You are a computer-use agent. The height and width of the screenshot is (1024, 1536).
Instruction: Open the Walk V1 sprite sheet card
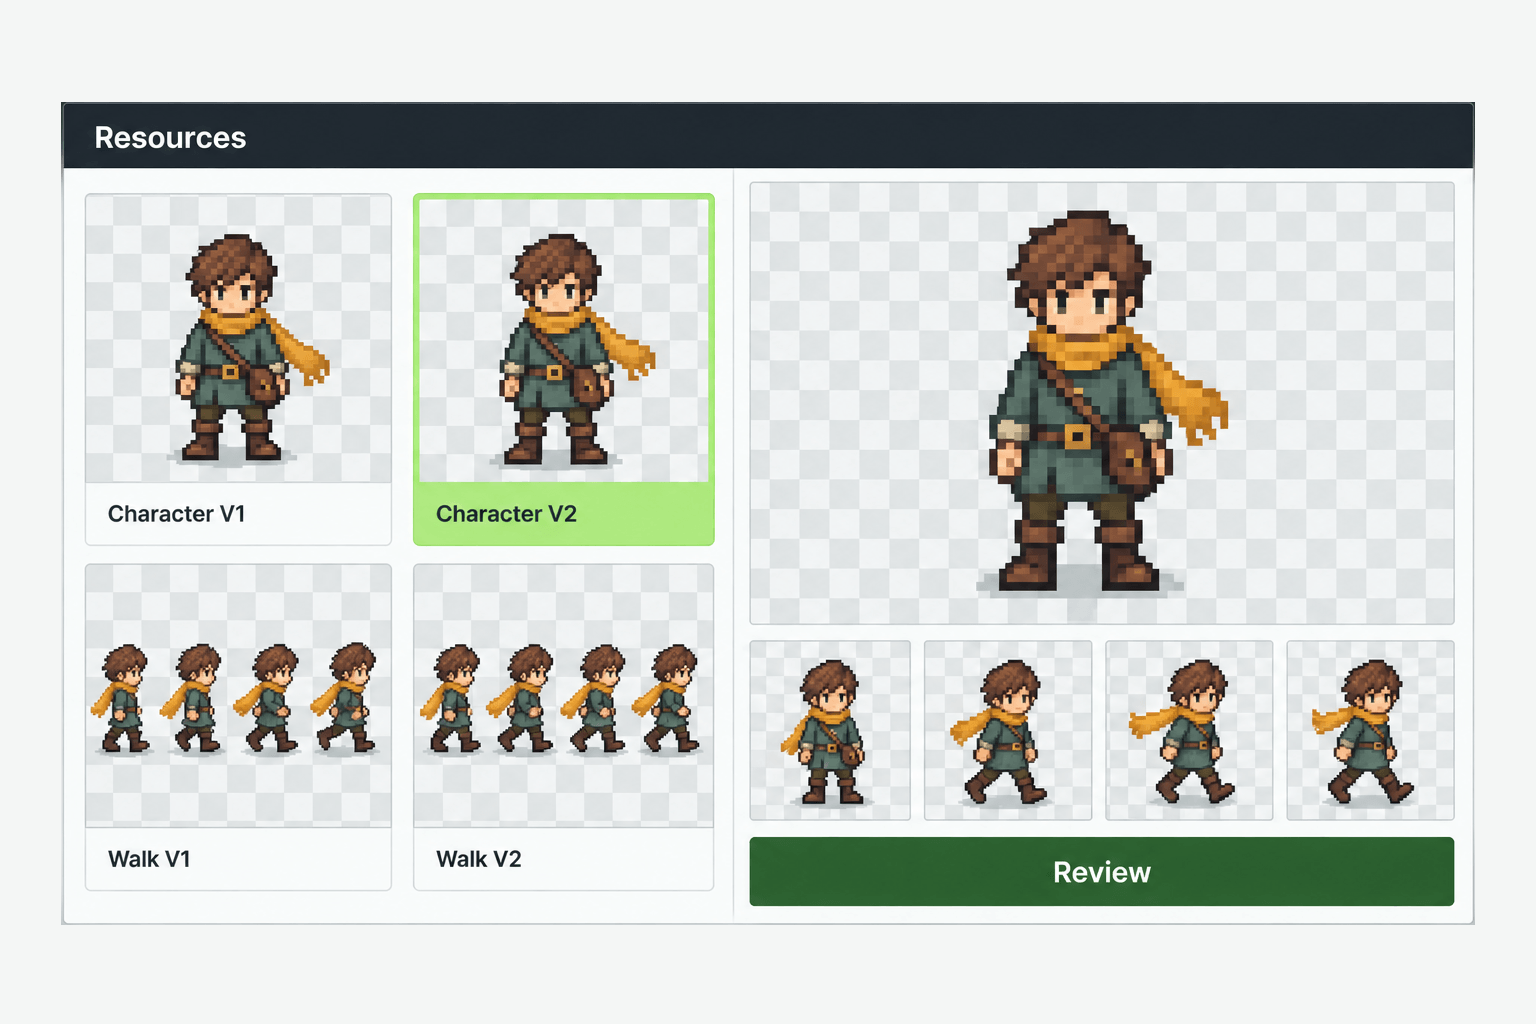[238, 727]
